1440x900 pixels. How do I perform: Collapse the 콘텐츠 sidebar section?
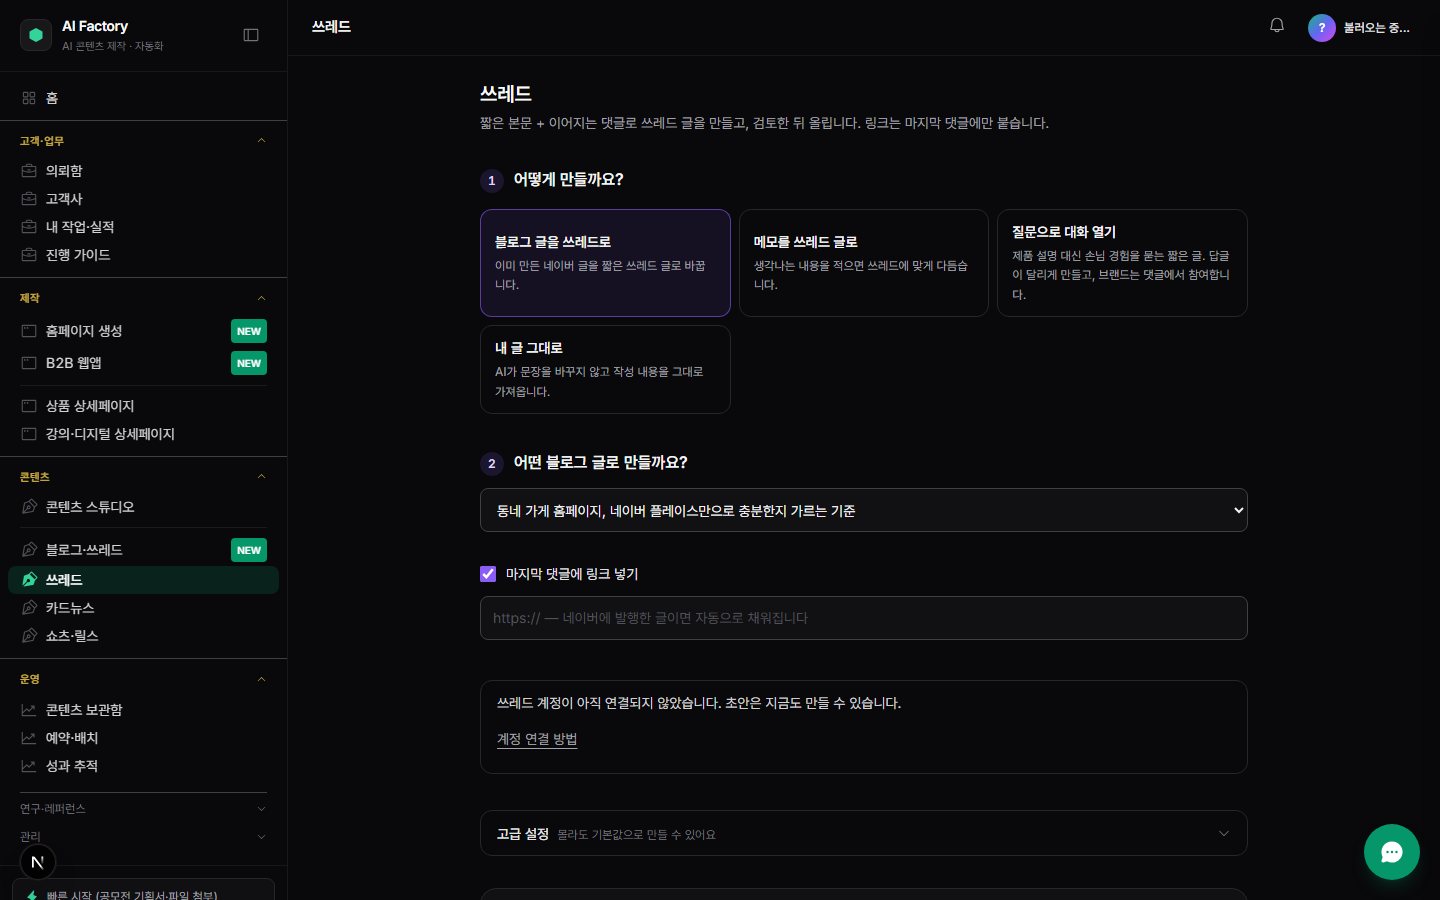point(143,477)
